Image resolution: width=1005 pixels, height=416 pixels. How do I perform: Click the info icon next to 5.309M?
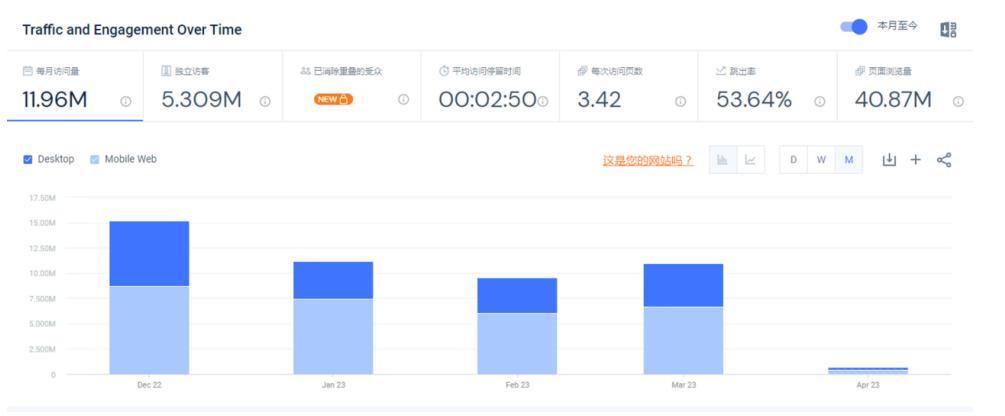(x=265, y=101)
